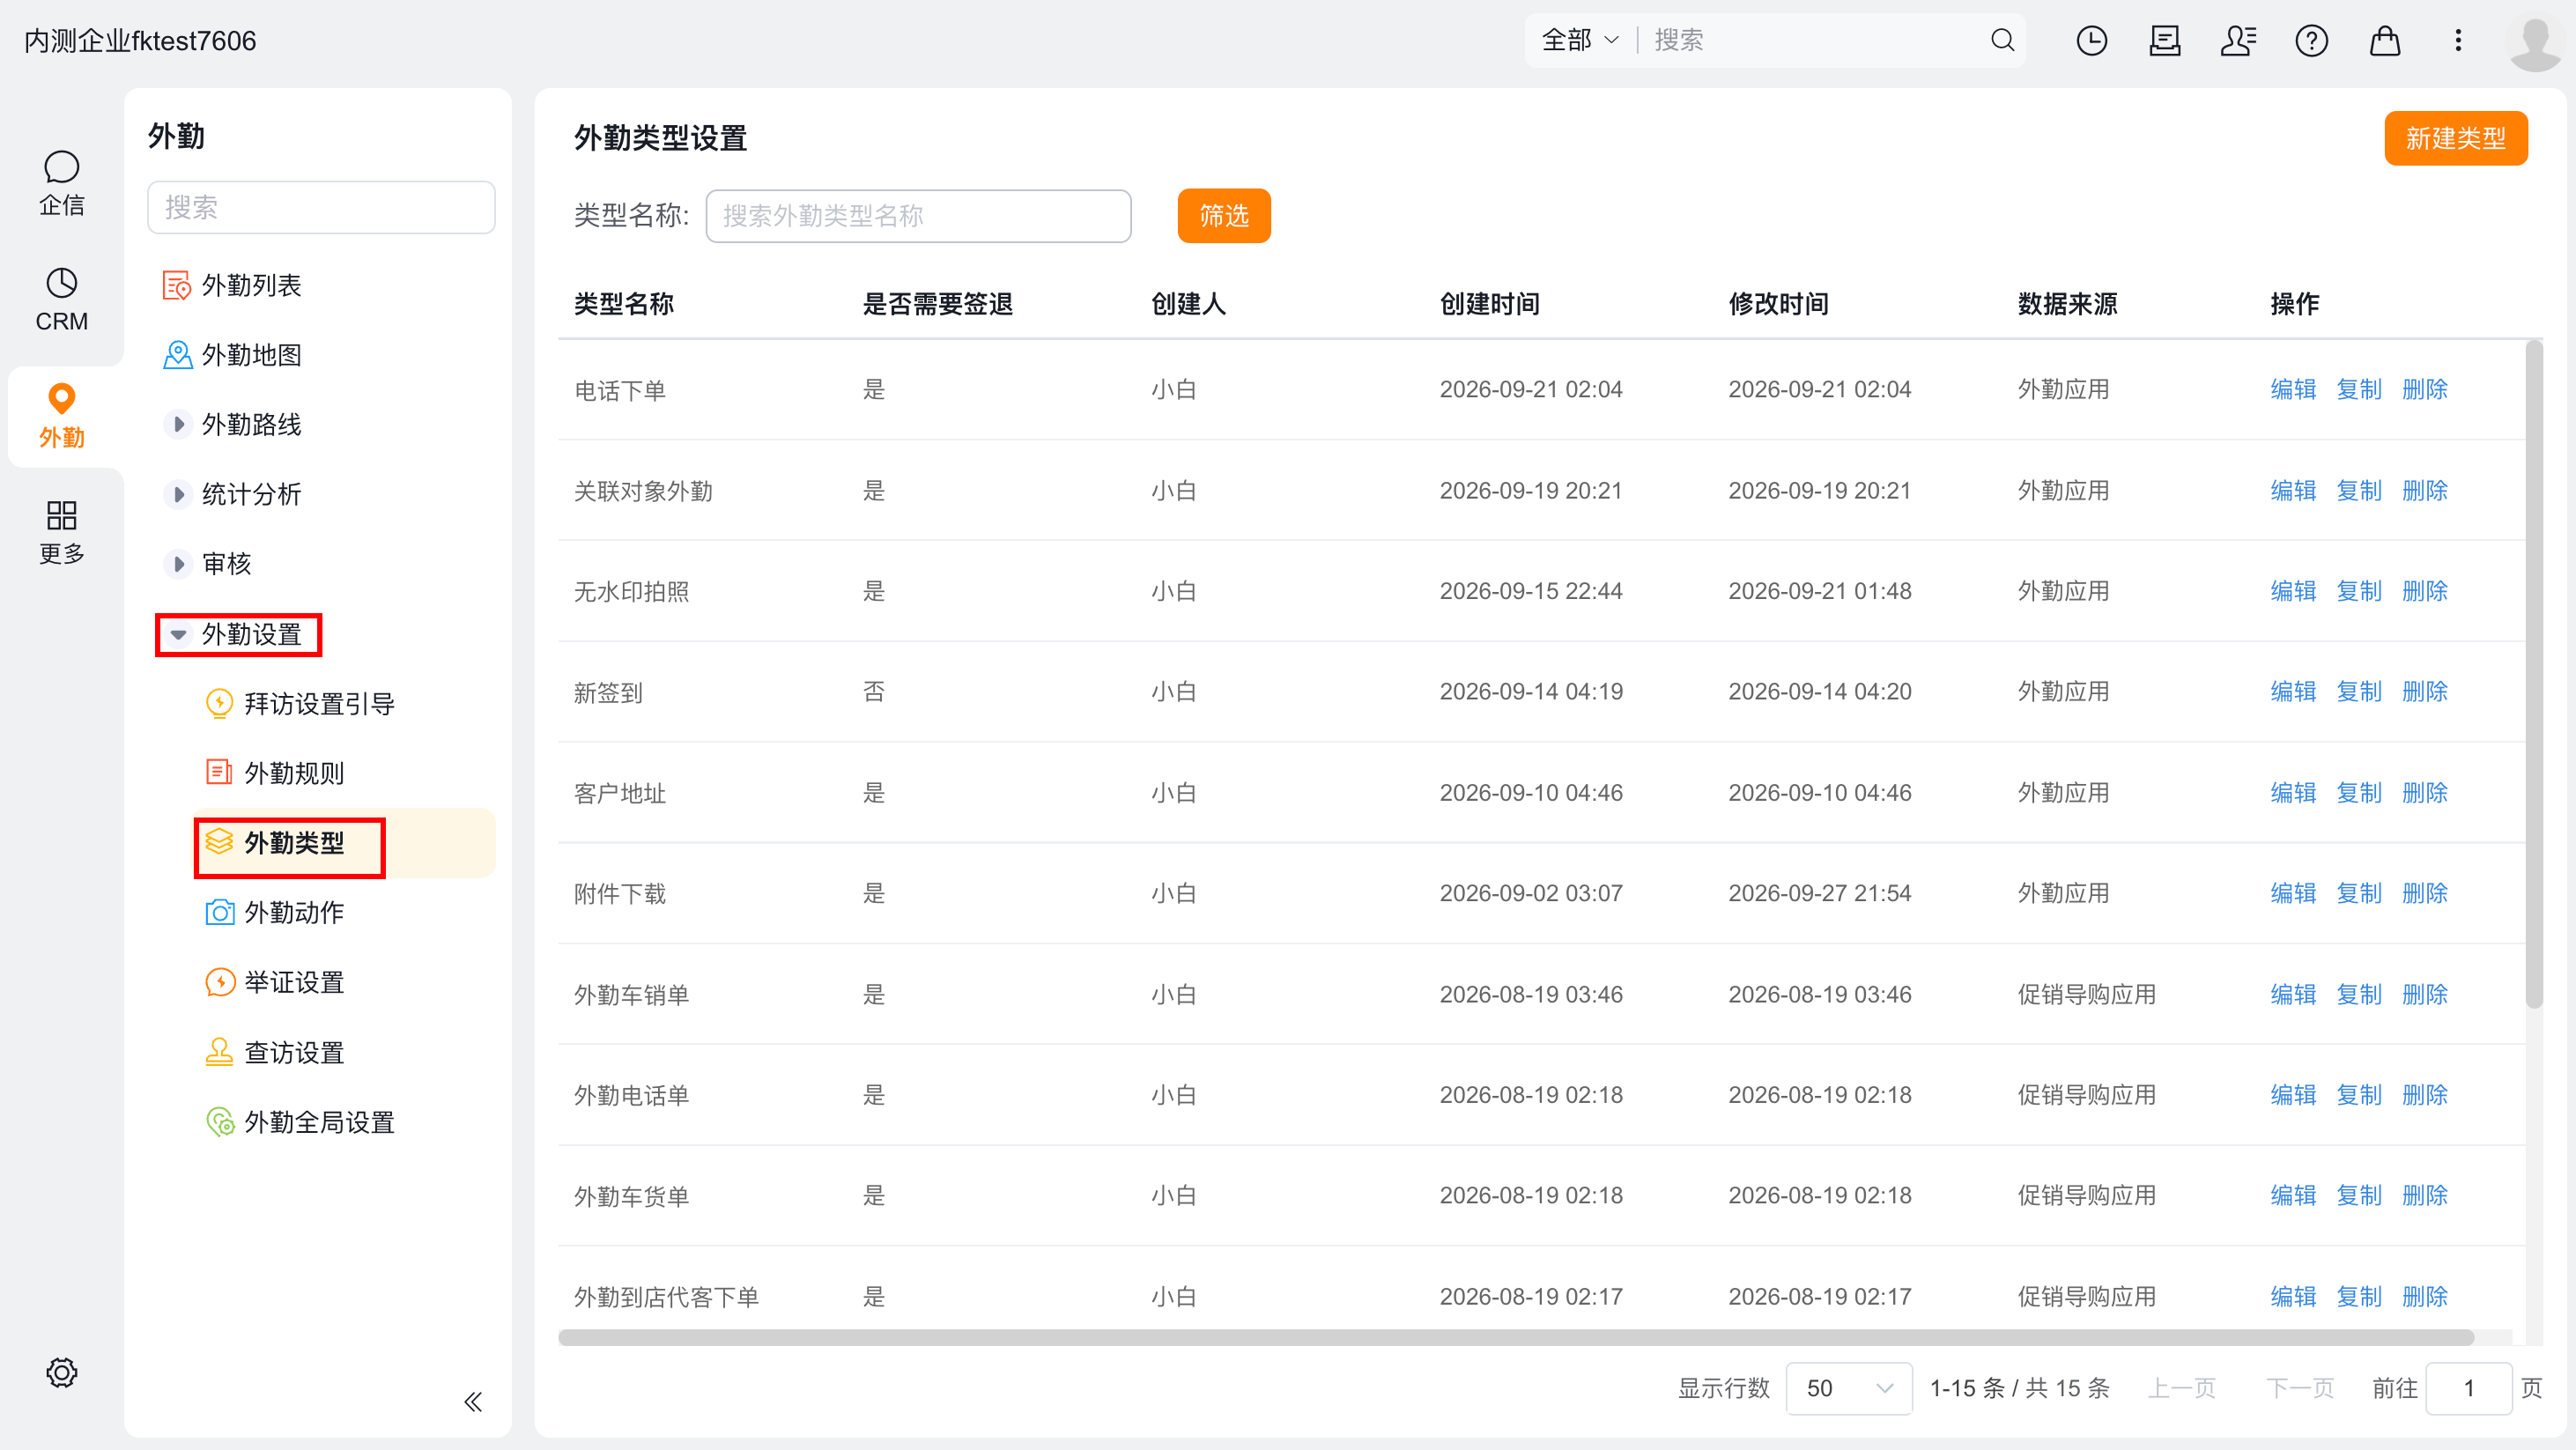Focus the sidebar 搜索 input field

pyautogui.click(x=321, y=207)
